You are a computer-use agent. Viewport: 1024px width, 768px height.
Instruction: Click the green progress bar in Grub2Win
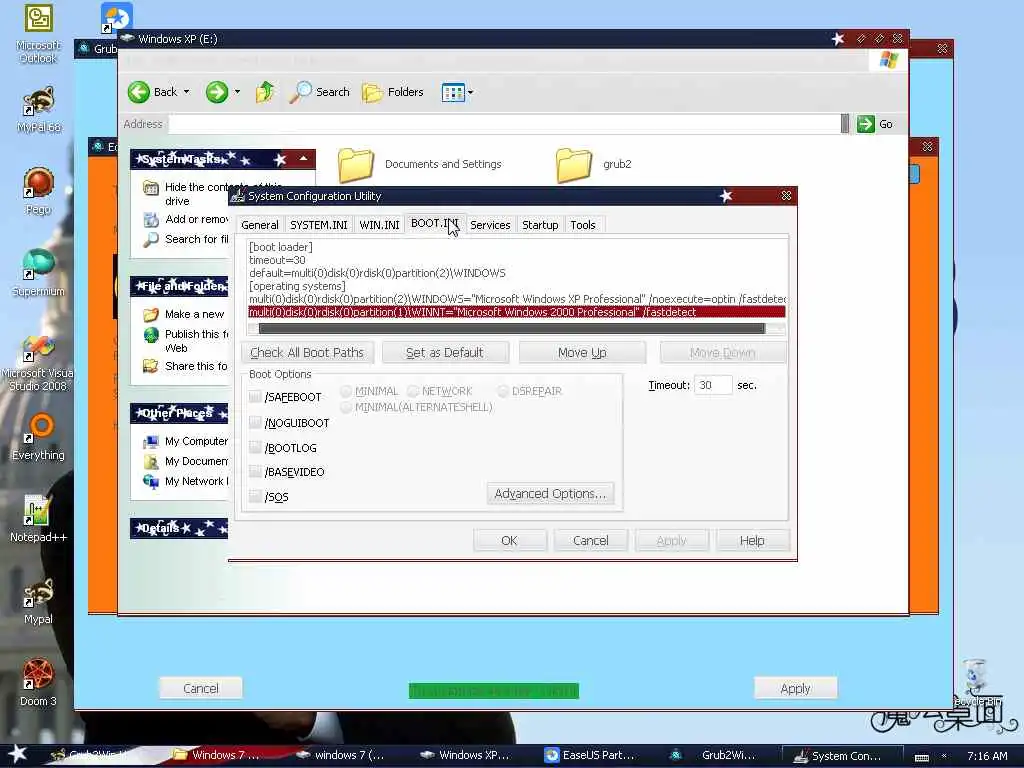tap(494, 691)
